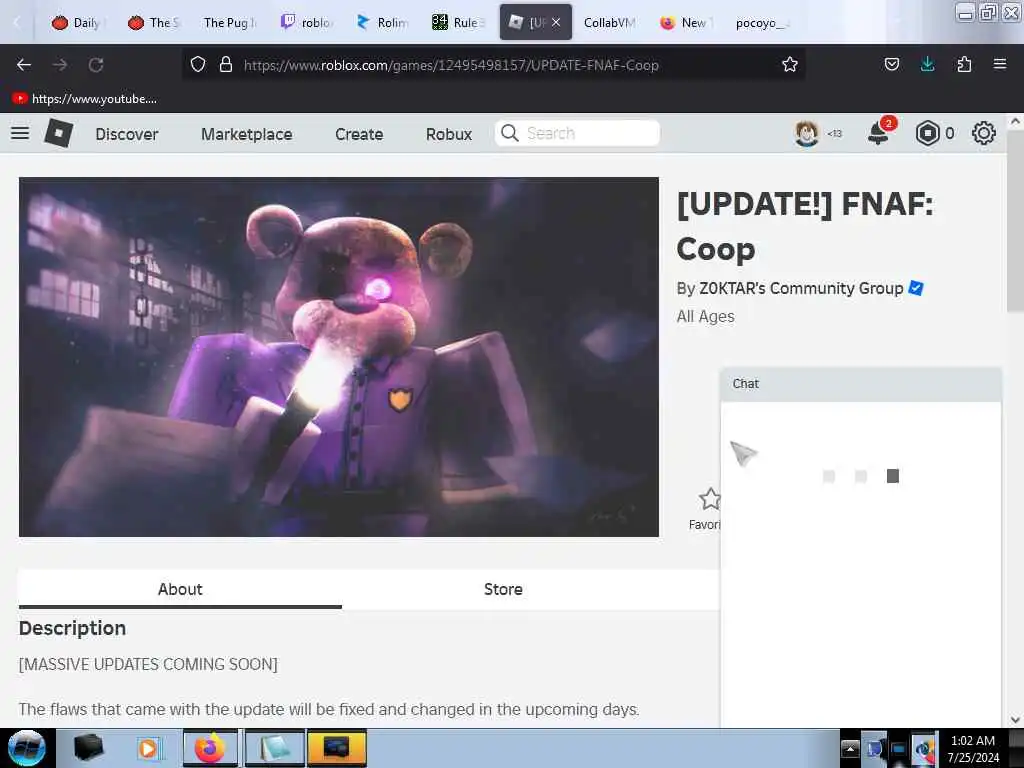The width and height of the screenshot is (1024, 768).
Task: Open Roblox settings gear
Action: pos(984,133)
